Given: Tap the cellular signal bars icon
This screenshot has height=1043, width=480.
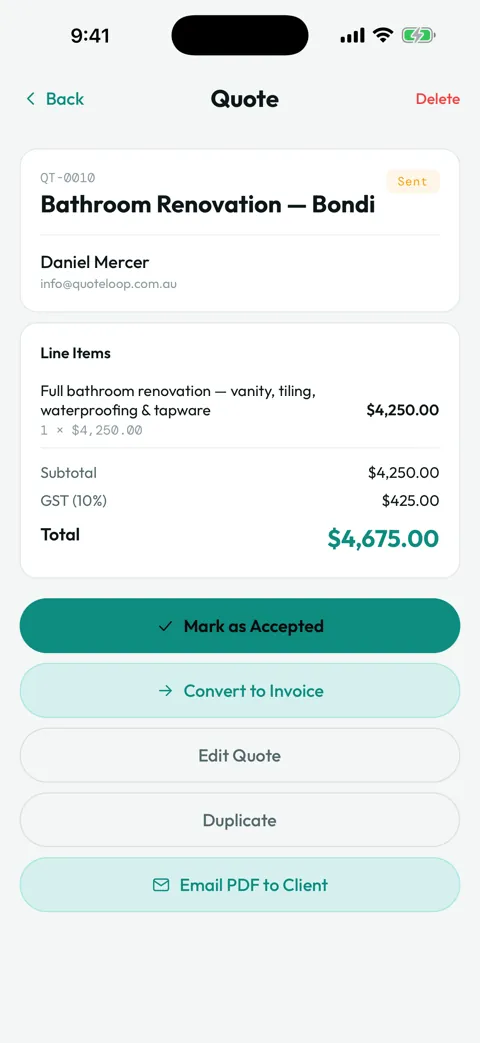Looking at the screenshot, I should point(352,35).
